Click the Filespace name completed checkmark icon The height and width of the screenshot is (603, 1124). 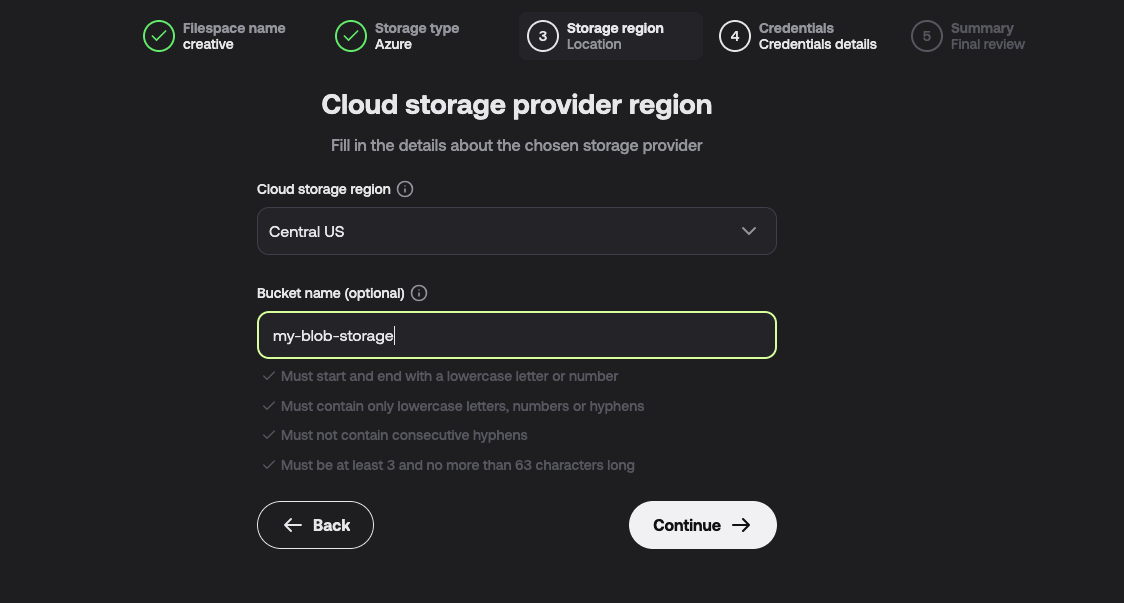(158, 36)
